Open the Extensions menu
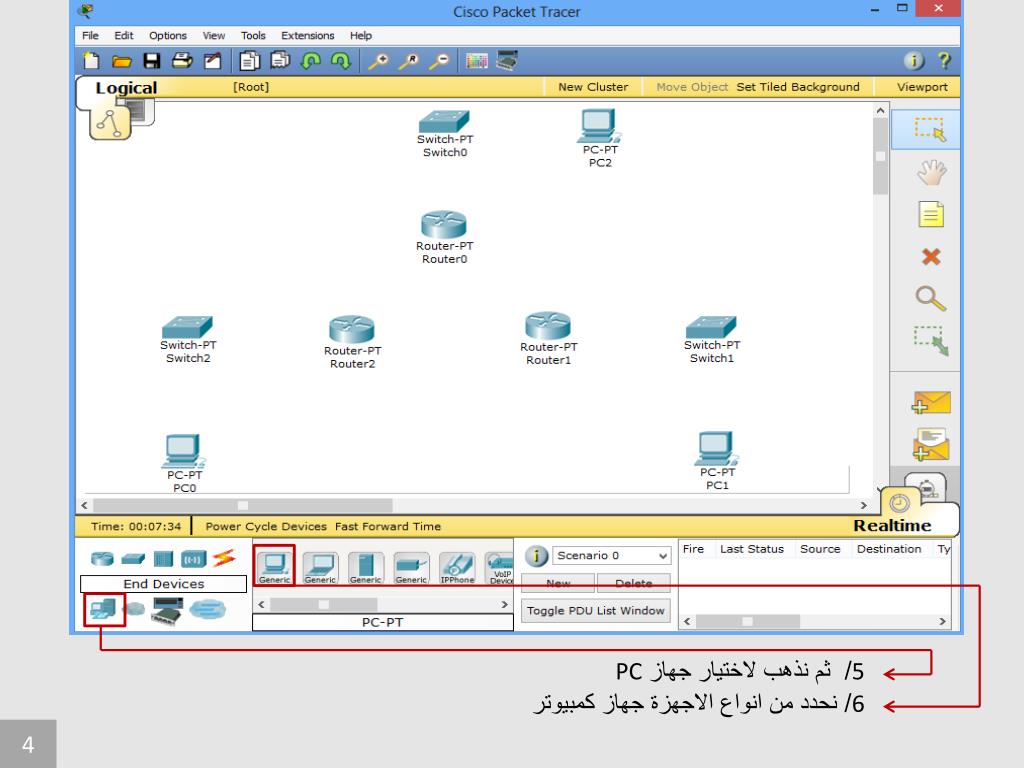This screenshot has width=1024, height=768. coord(308,35)
